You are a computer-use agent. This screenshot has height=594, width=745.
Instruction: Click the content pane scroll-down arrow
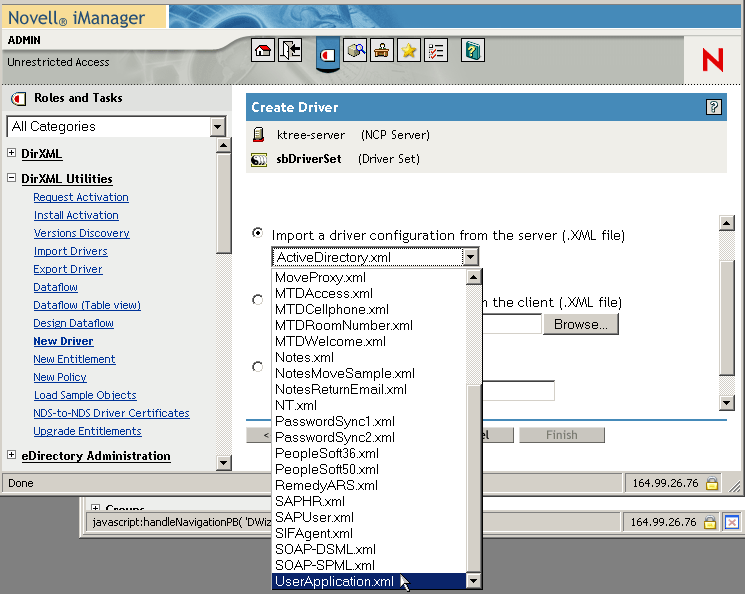[x=727, y=403]
